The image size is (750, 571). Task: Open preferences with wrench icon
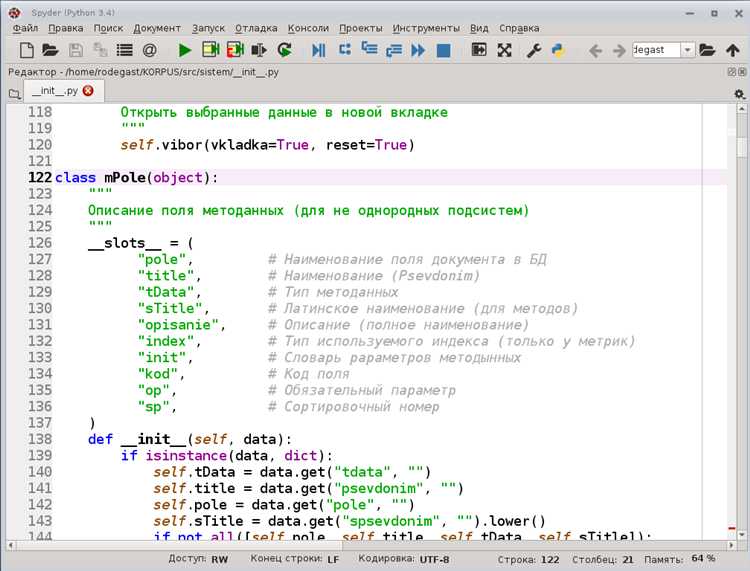[x=534, y=50]
